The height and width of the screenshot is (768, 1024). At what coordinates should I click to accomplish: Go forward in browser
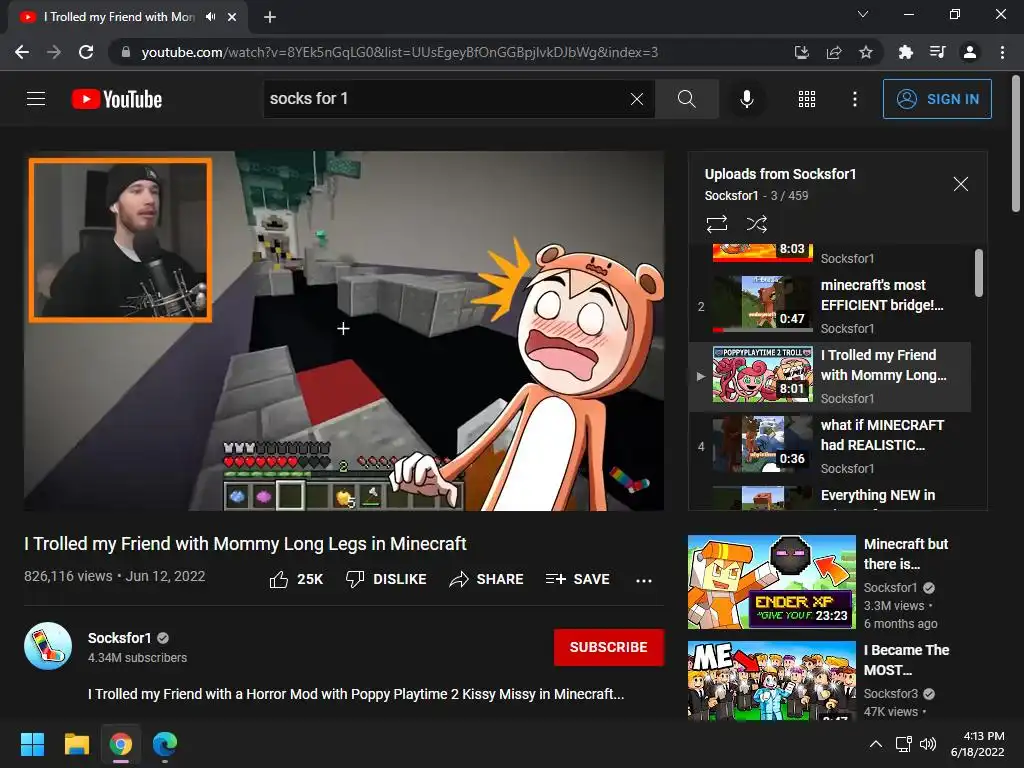coord(54,52)
